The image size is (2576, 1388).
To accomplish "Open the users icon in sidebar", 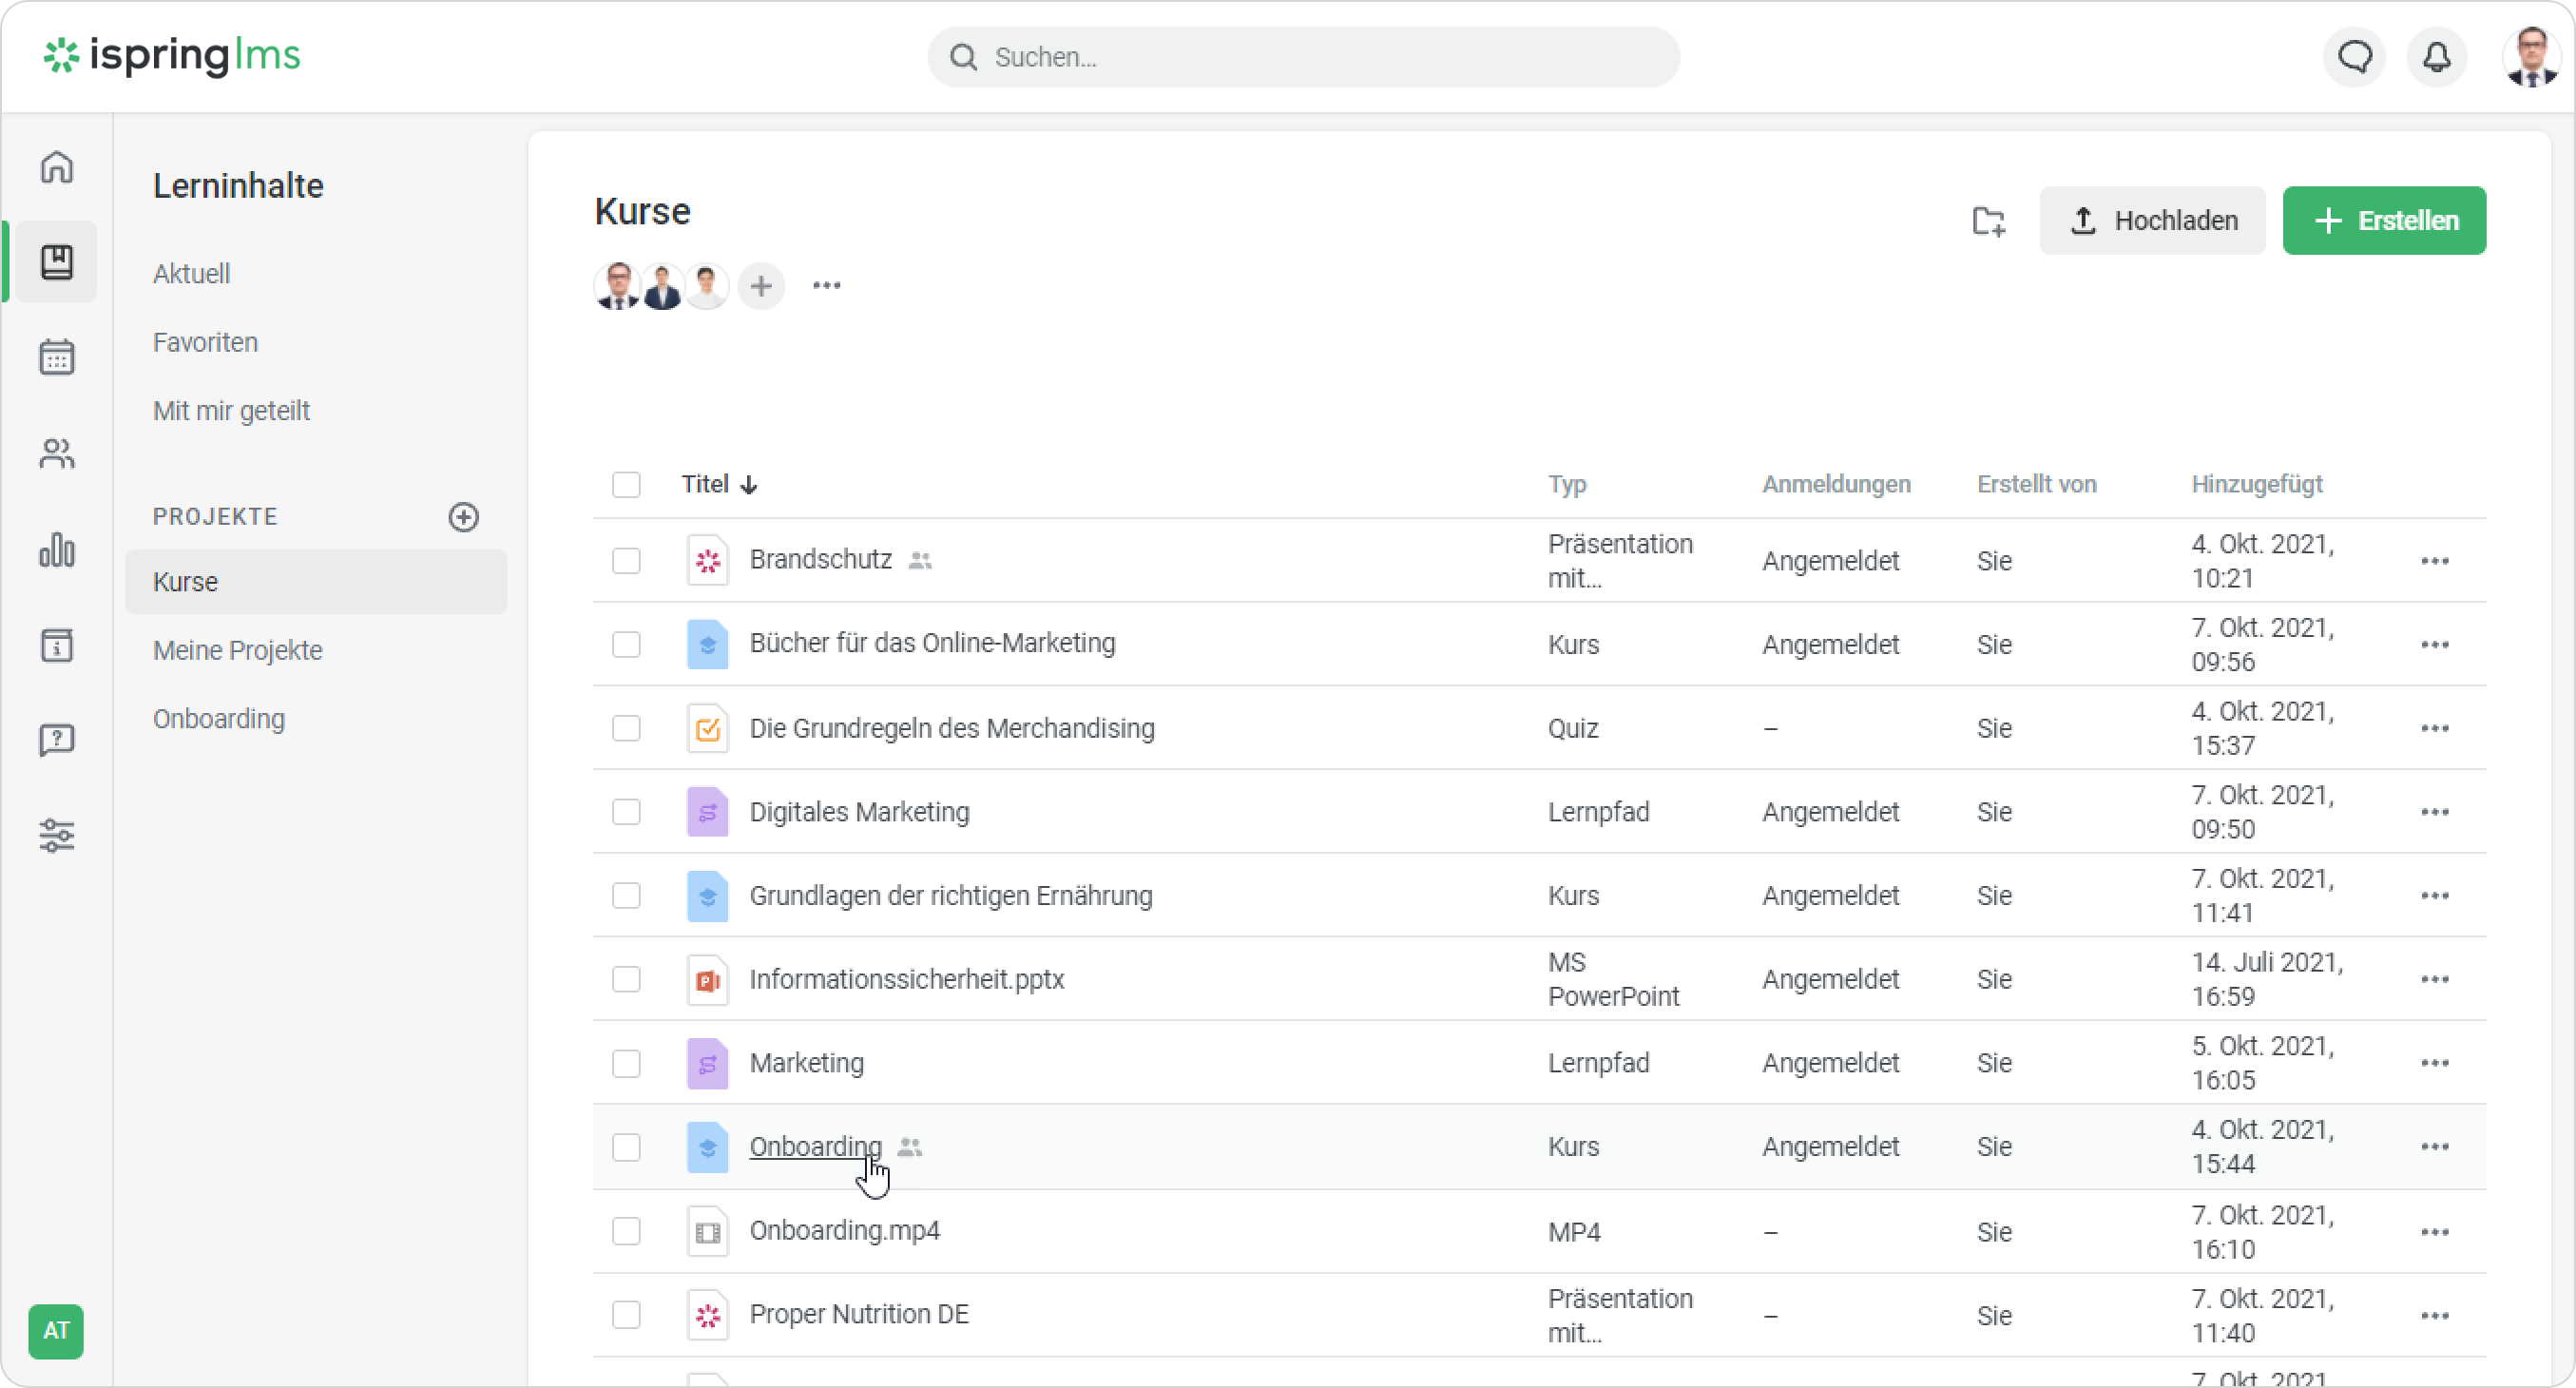I will (57, 454).
